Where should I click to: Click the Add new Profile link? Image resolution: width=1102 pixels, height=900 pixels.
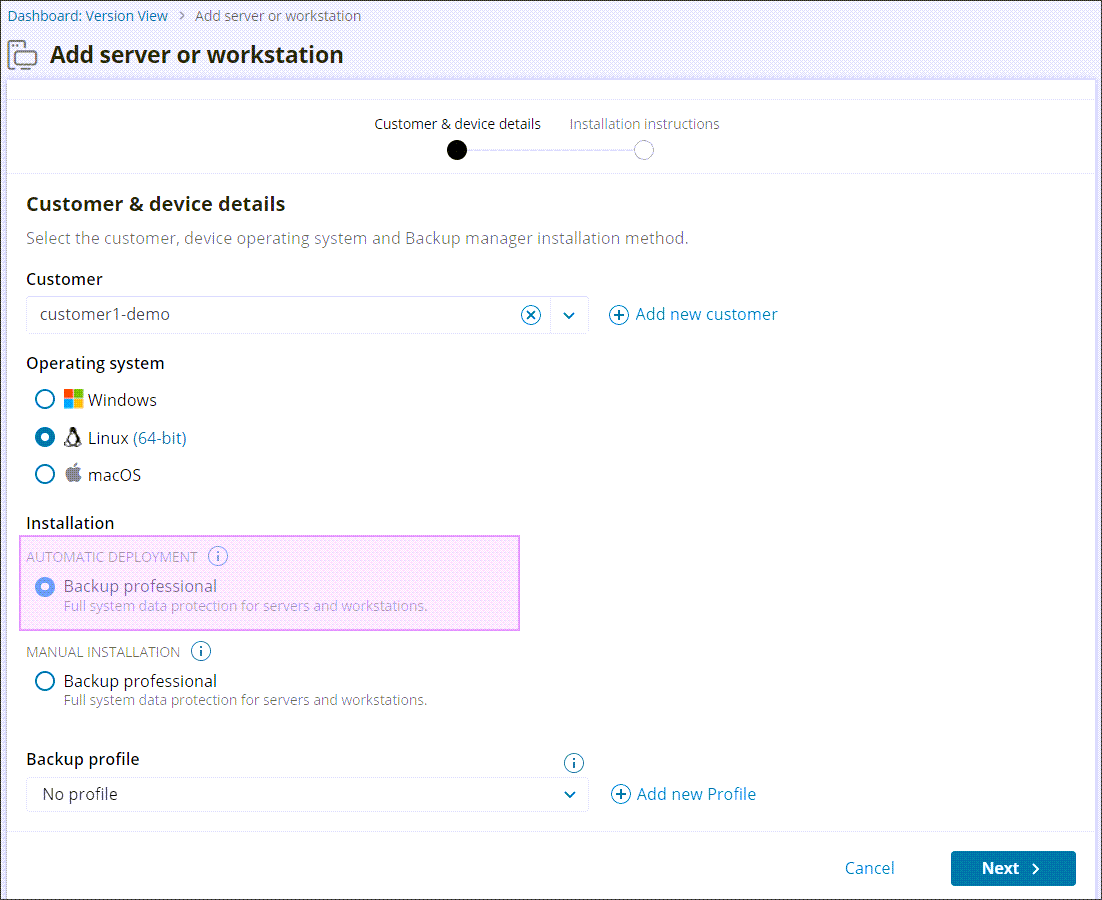pyautogui.click(x=696, y=794)
